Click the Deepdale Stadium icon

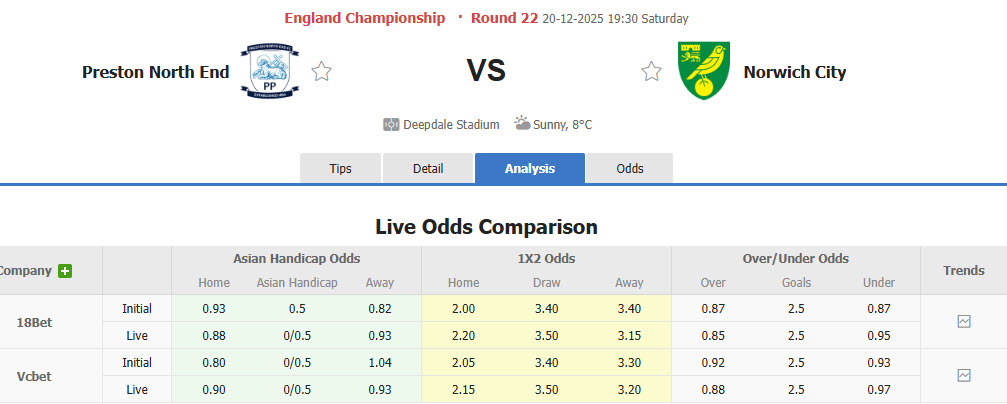(391, 125)
